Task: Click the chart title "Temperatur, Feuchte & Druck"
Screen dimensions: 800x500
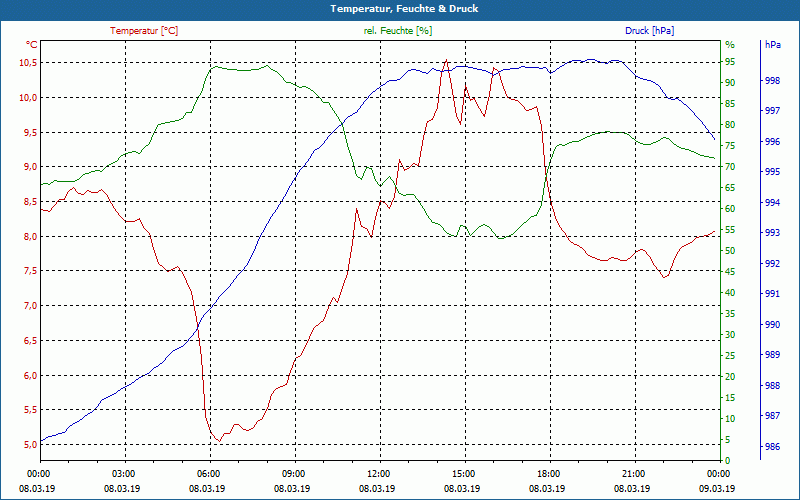Action: 404,9
